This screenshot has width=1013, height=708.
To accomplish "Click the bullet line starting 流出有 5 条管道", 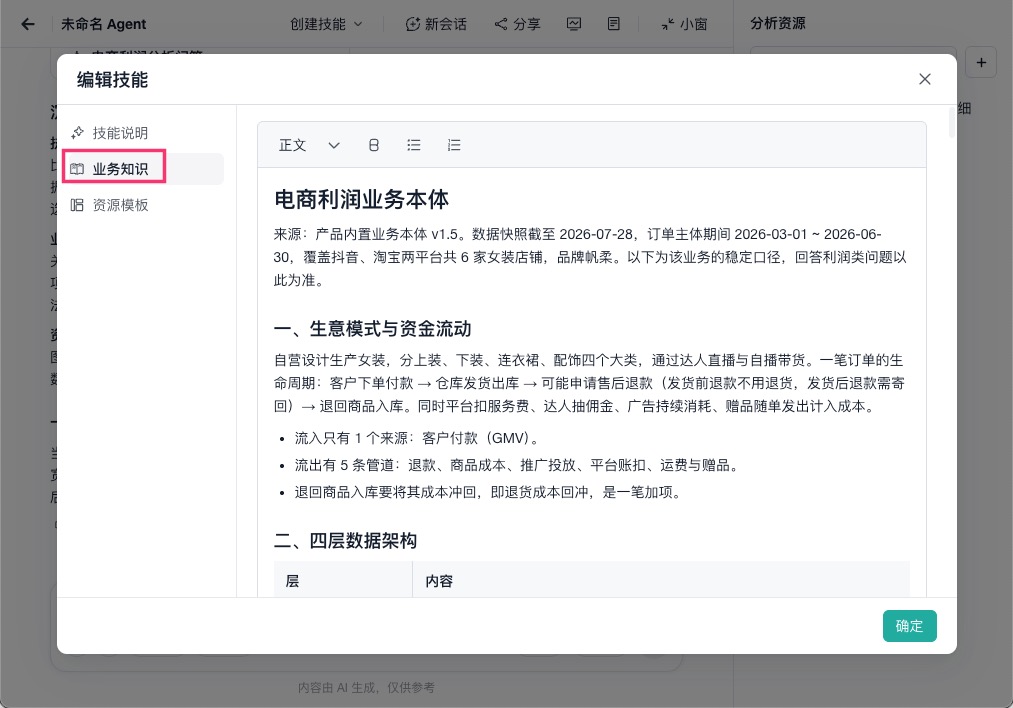I will coord(517,465).
